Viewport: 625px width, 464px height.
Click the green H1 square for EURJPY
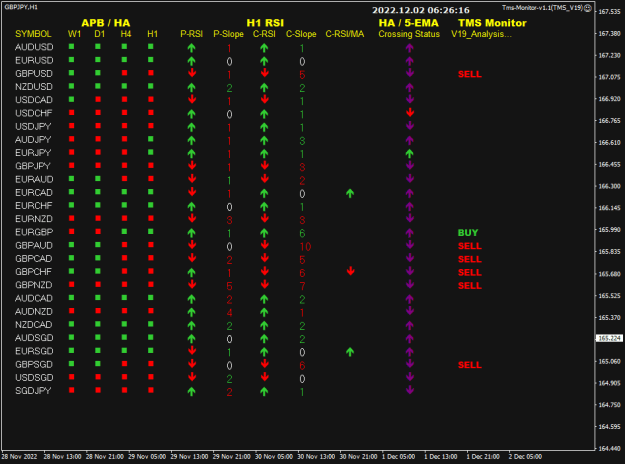click(151, 152)
